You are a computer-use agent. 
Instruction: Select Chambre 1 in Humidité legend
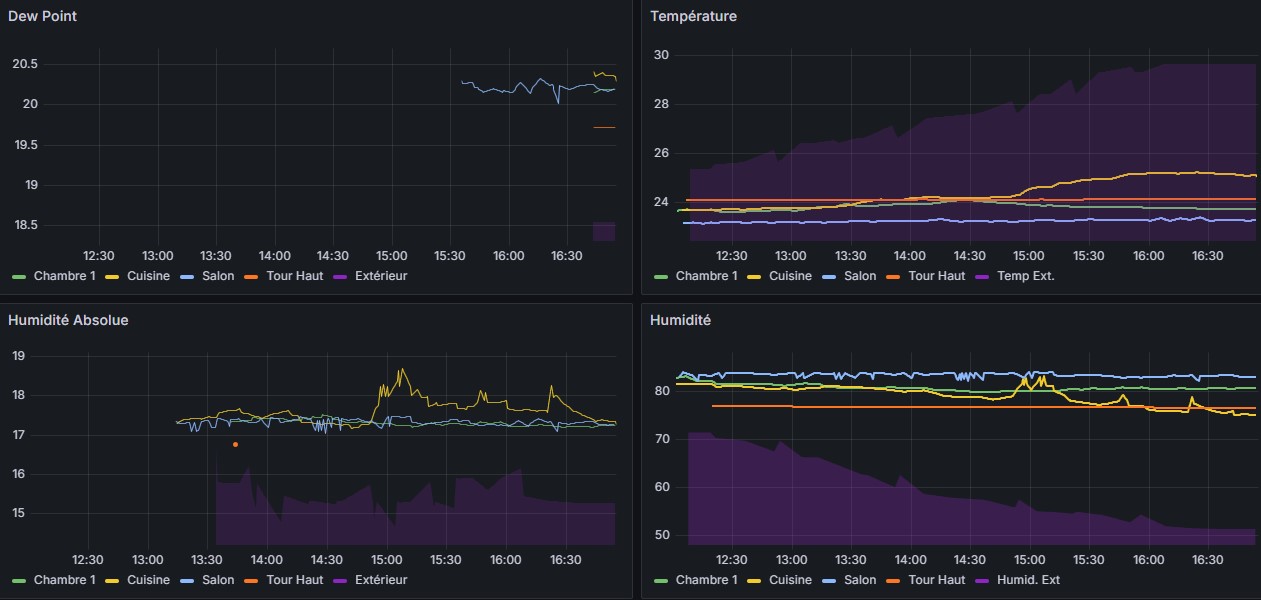coord(706,579)
